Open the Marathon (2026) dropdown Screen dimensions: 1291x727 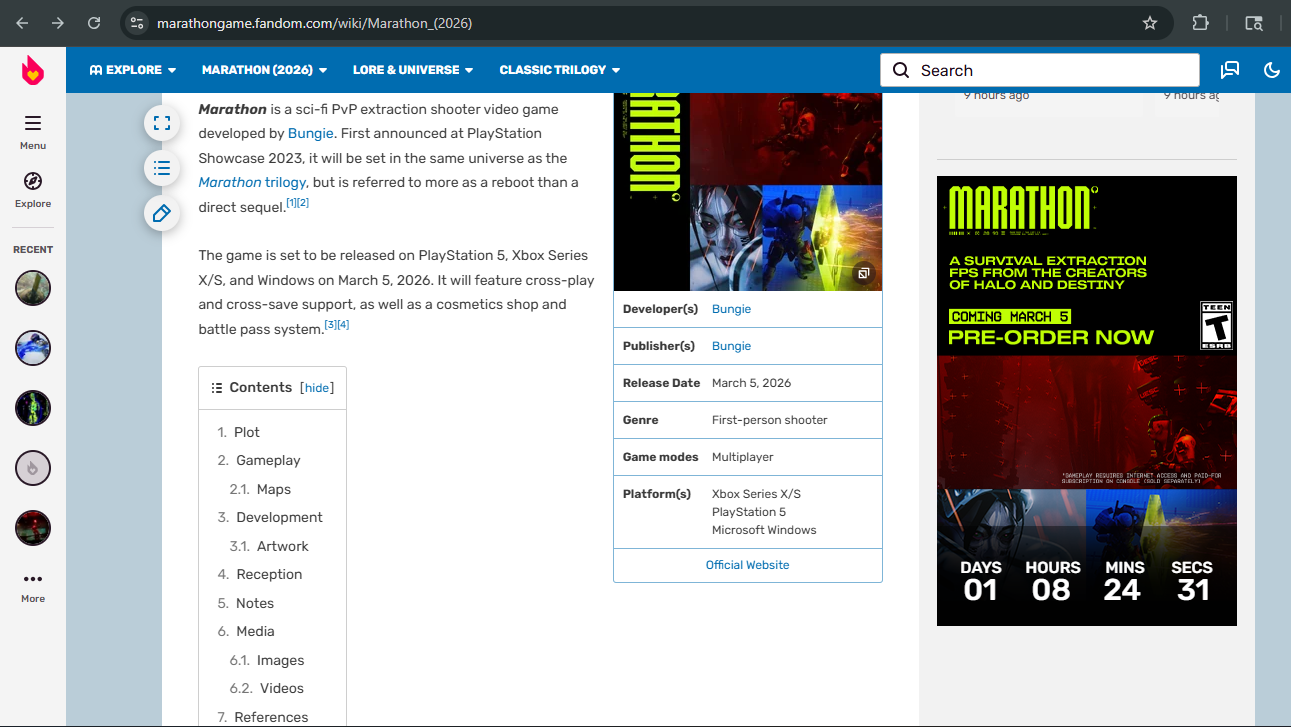click(x=264, y=70)
